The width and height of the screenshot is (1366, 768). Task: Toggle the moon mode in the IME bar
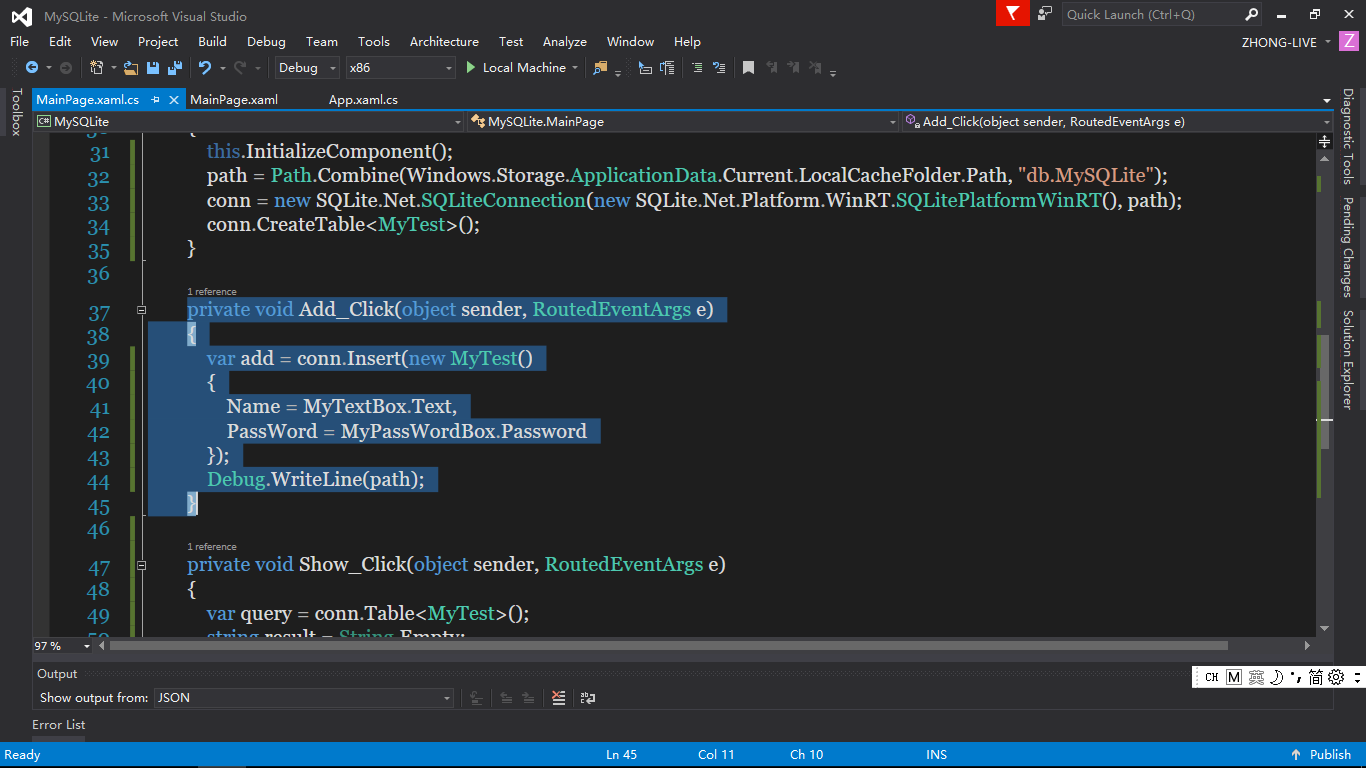tap(1276, 677)
